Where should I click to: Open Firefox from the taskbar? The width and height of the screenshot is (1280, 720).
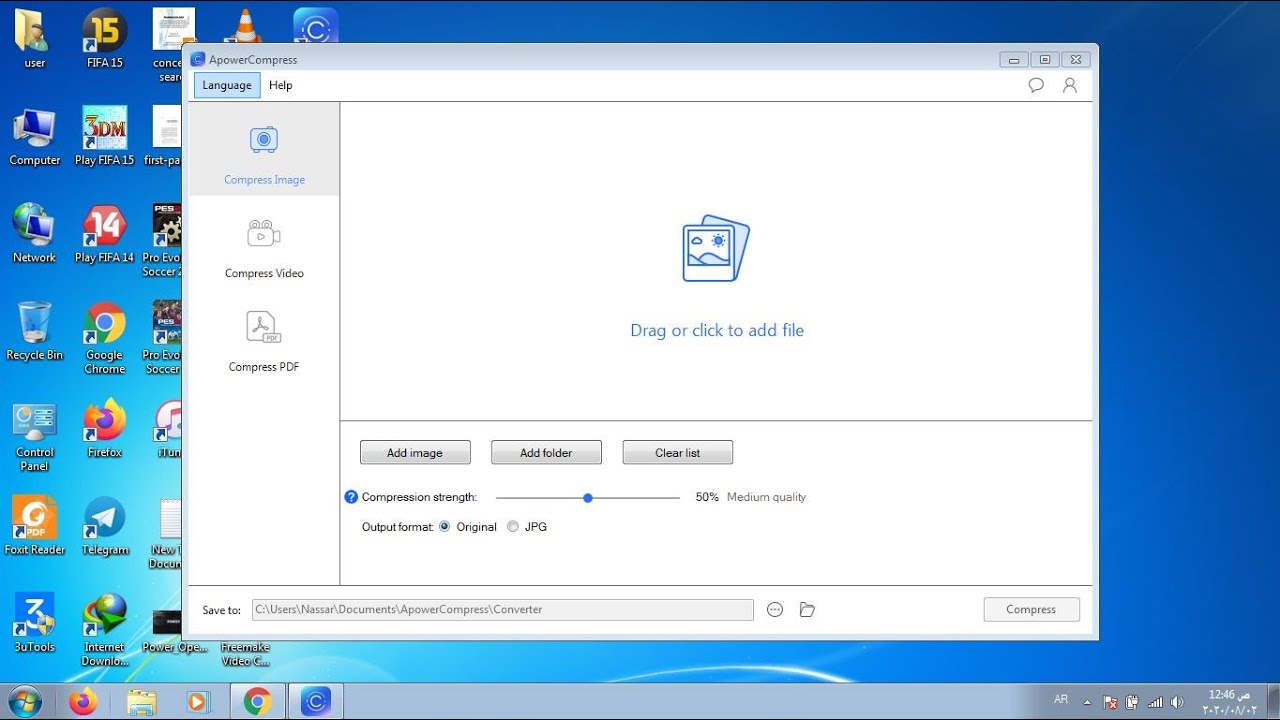click(x=83, y=702)
